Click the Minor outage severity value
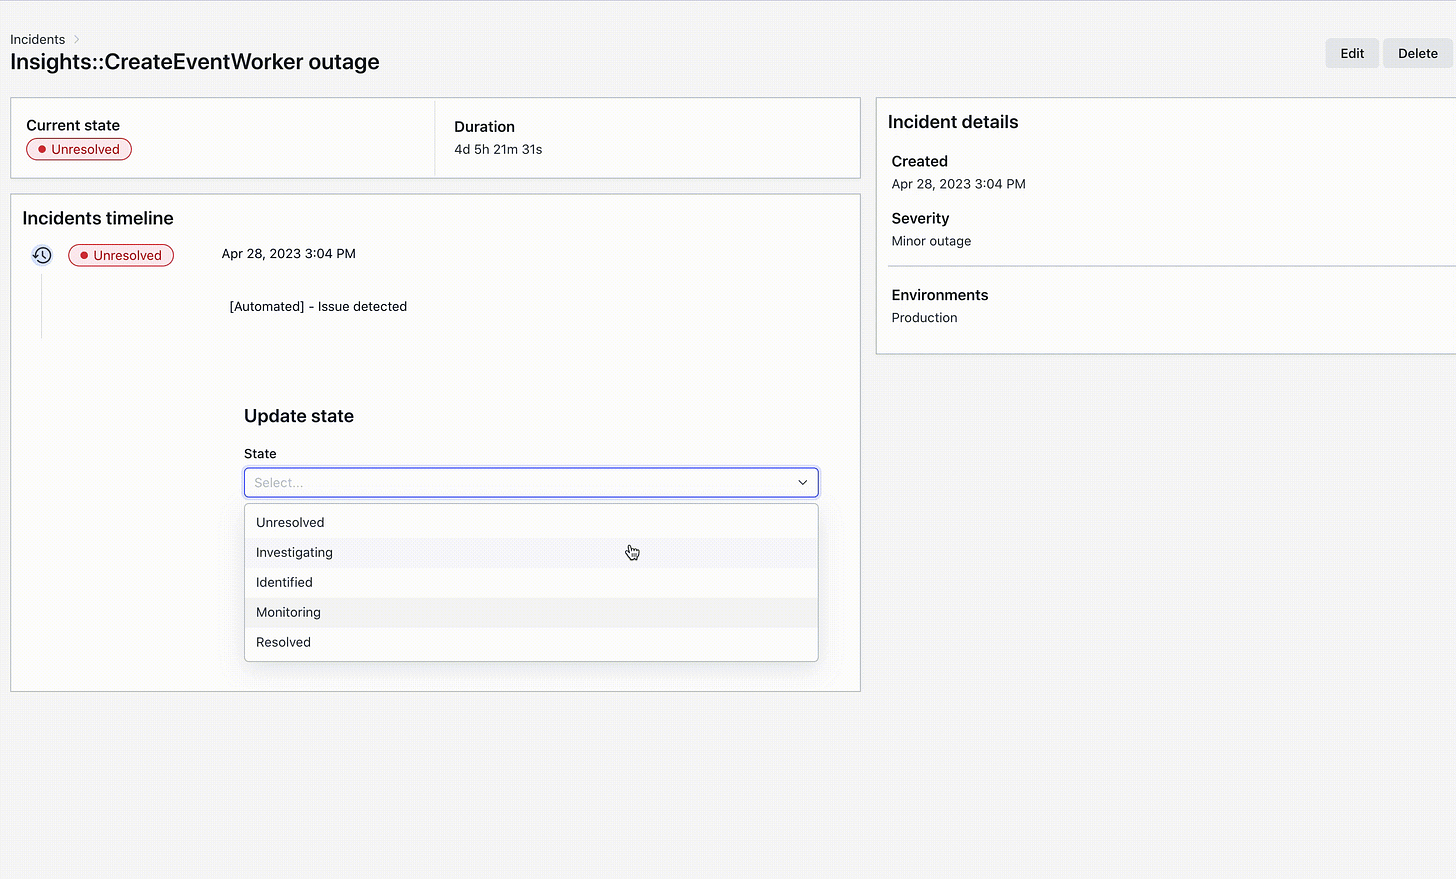The width and height of the screenshot is (1456, 879). (931, 241)
